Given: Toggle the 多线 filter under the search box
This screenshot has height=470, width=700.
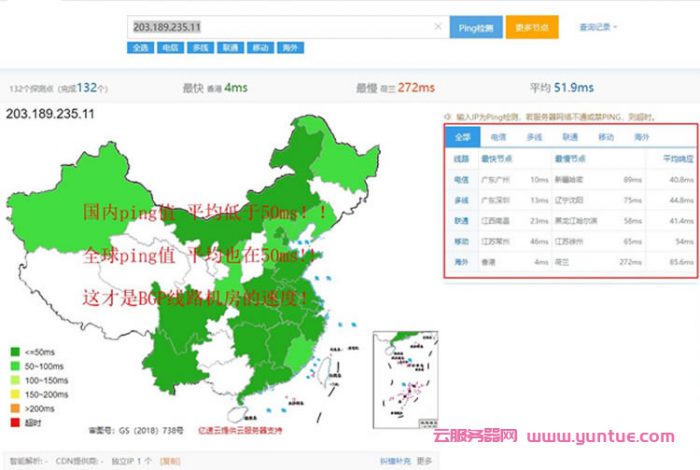Looking at the screenshot, I should tap(200, 47).
